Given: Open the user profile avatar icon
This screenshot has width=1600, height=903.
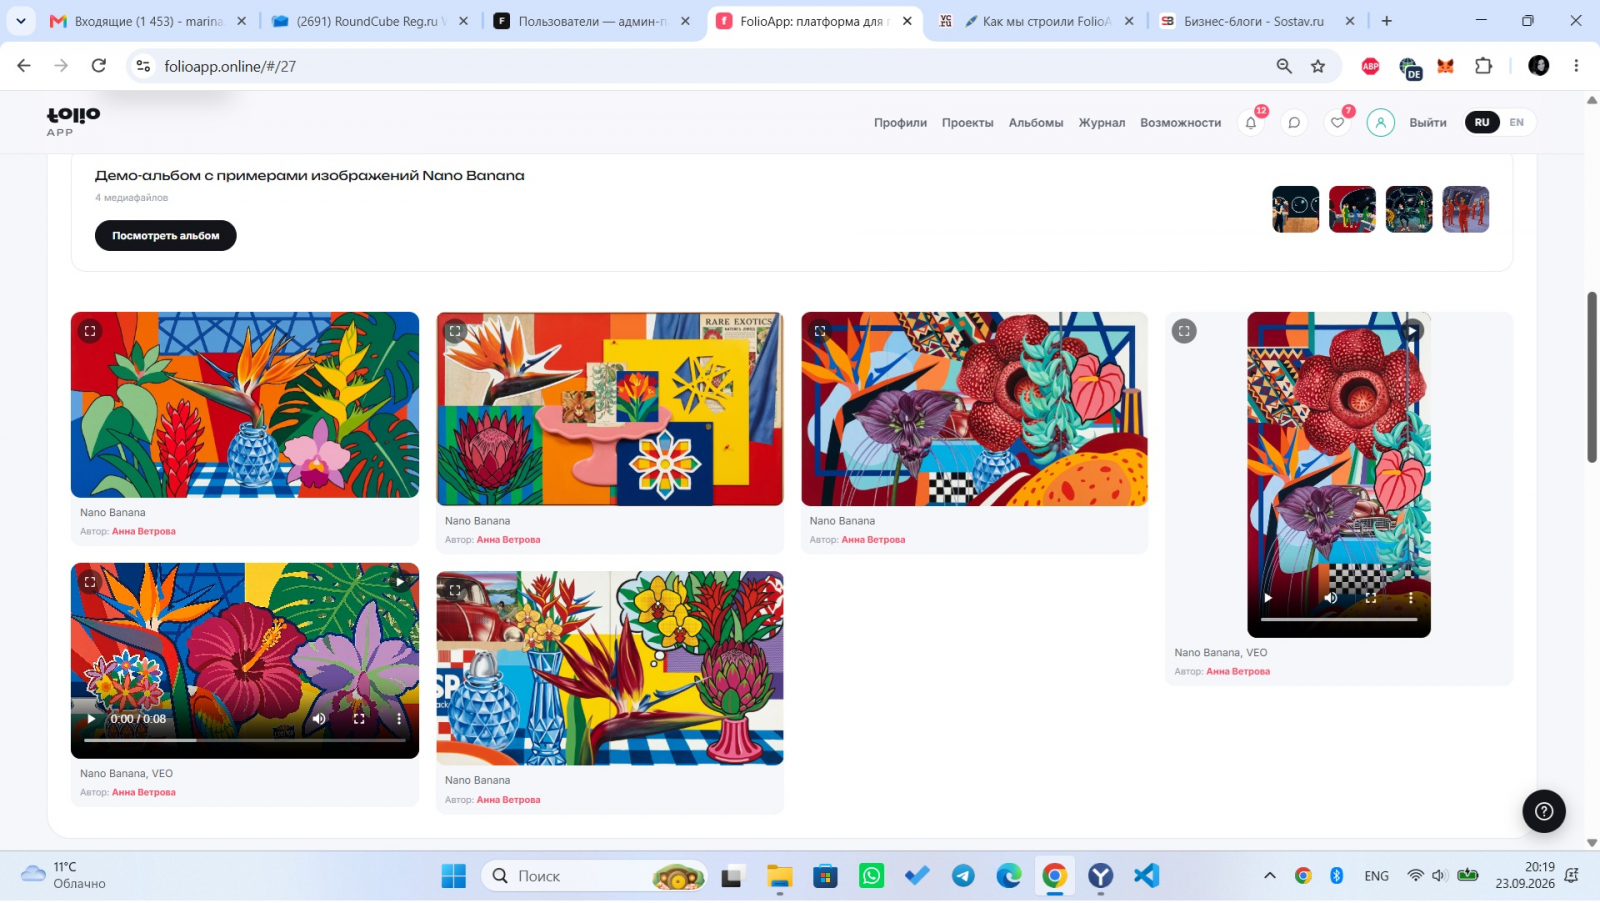Looking at the screenshot, I should [x=1381, y=123].
